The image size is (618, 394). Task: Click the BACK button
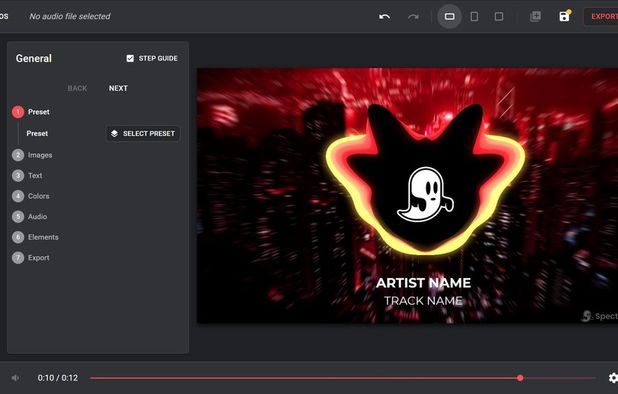[x=77, y=88]
